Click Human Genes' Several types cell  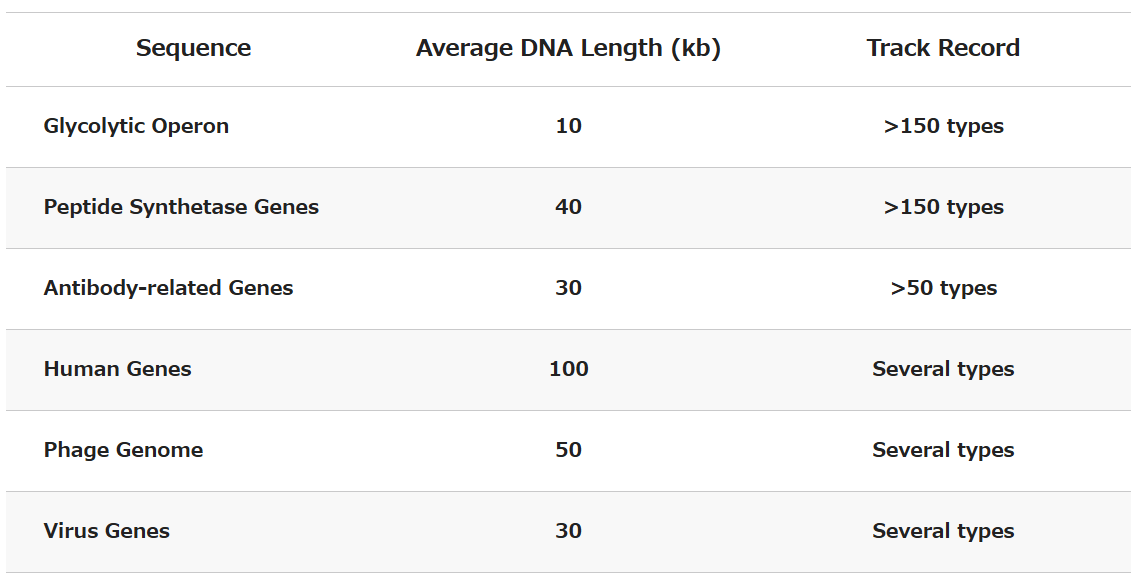coord(943,369)
